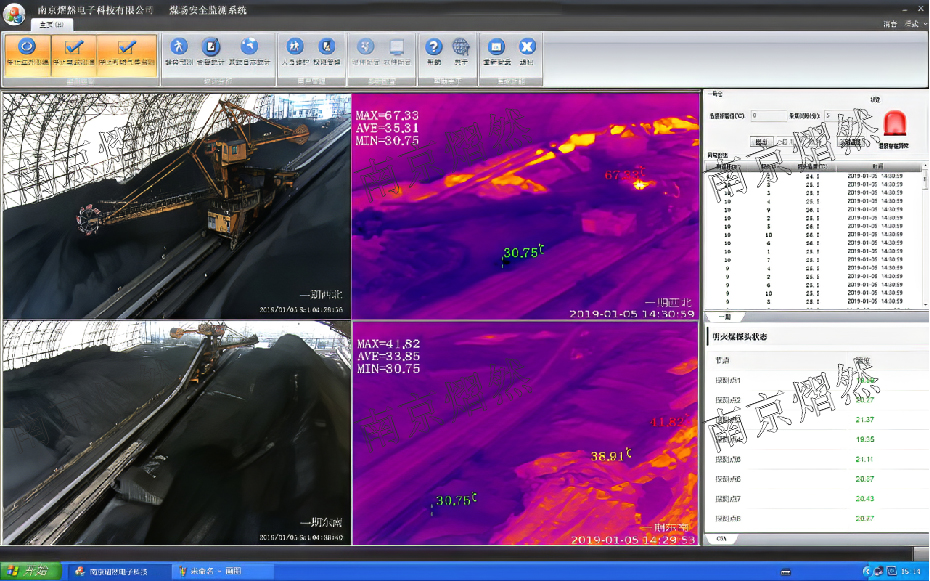930x581 pixels.
Task: Click the time column header in data table
Action: pyautogui.click(x=876, y=166)
